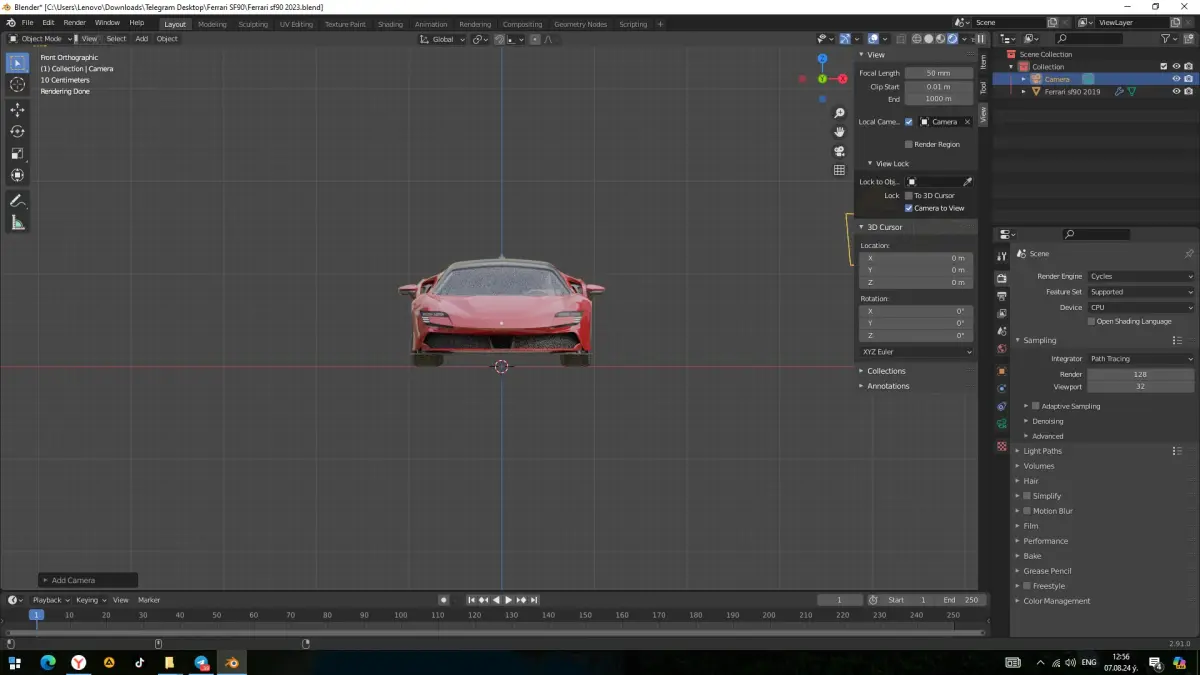This screenshot has width=1200, height=675.
Task: Open the viewport Add menu
Action: [x=141, y=39]
